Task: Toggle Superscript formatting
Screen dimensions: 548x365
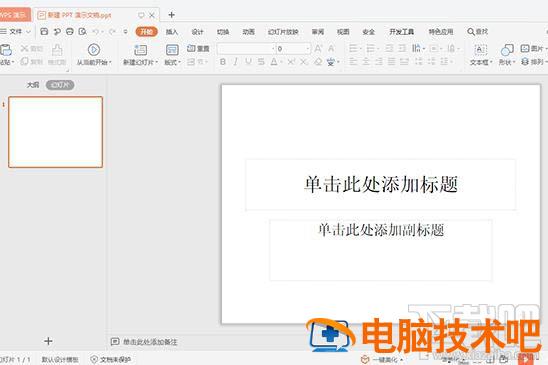Action: click(291, 62)
